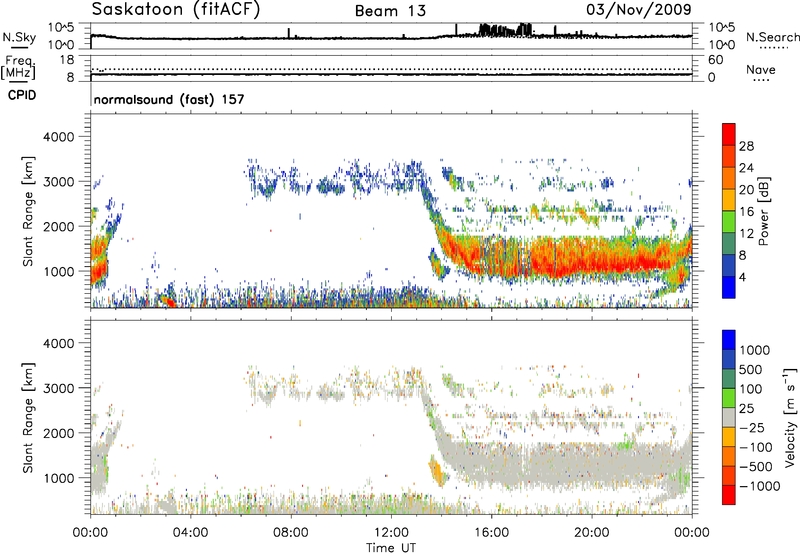Viewport: 800px width, 554px height.
Task: Click the '18' frequency axis tick
Action: (x=67, y=60)
